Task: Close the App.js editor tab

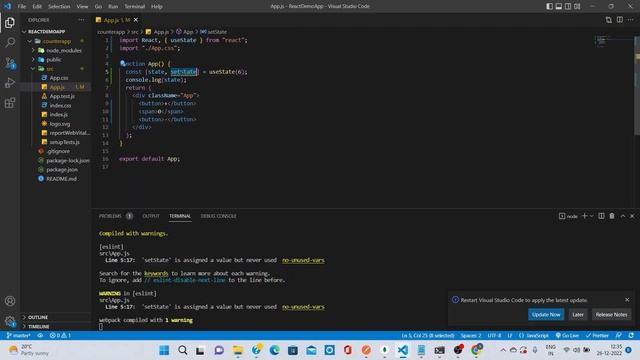Action: (136, 20)
